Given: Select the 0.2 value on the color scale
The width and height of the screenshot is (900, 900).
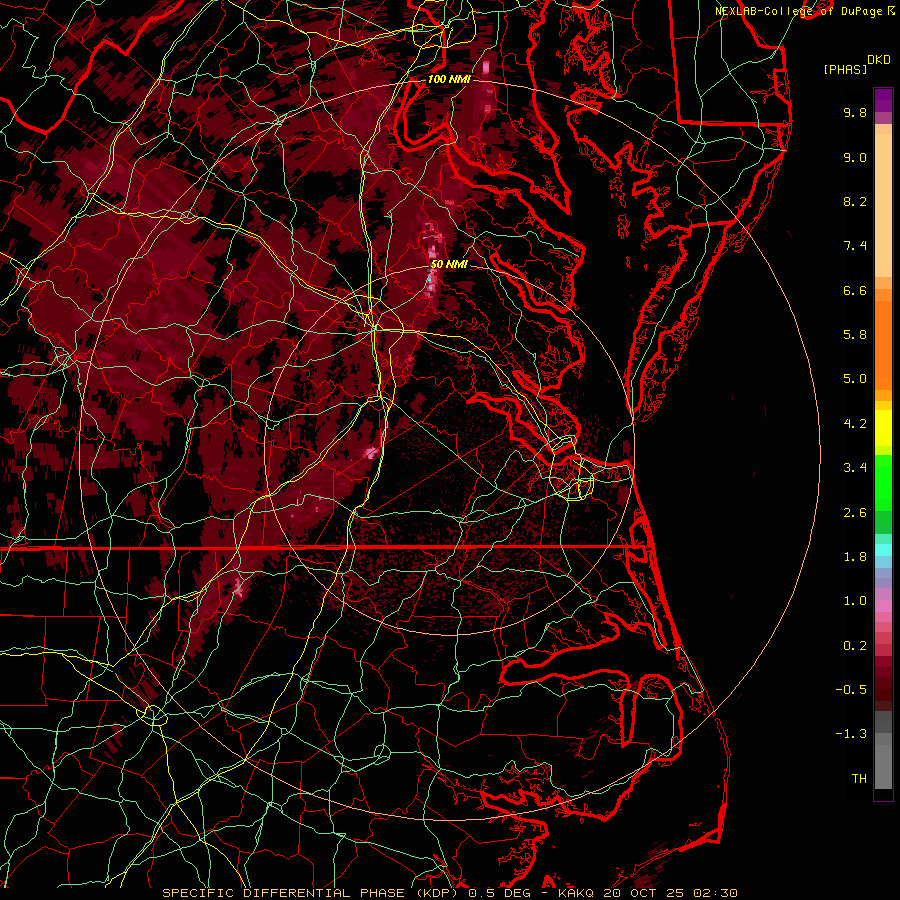Looking at the screenshot, I should pyautogui.click(x=855, y=646).
